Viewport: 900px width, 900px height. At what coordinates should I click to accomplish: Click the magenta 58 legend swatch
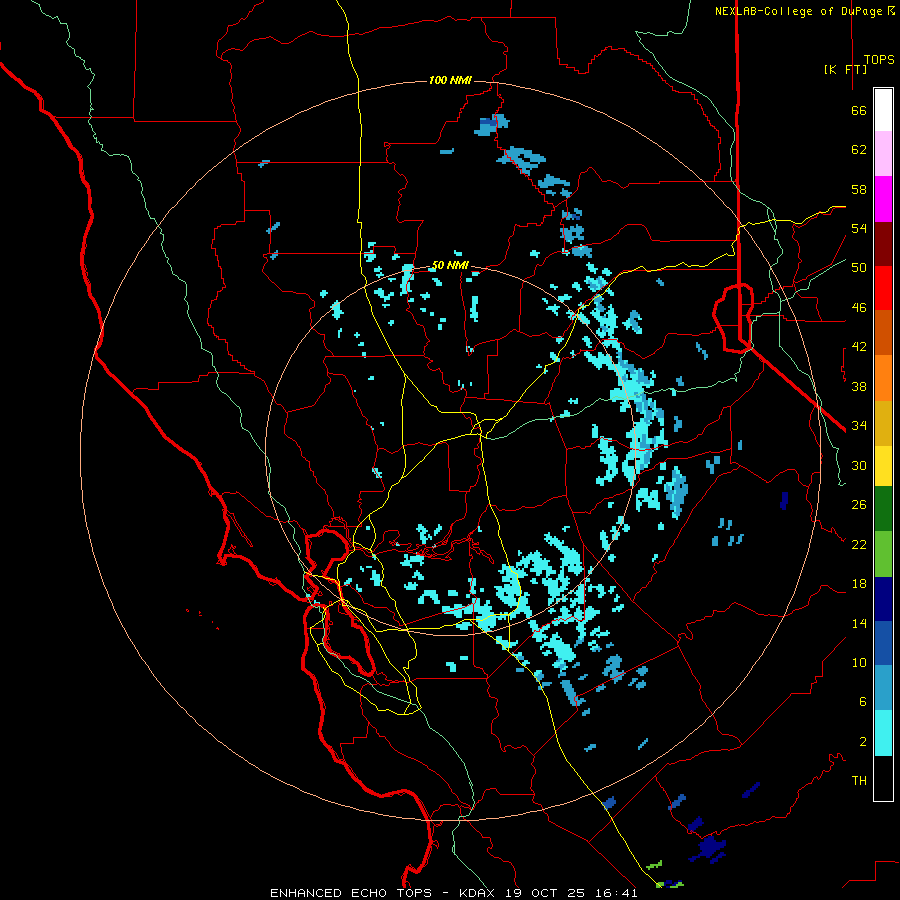883,199
